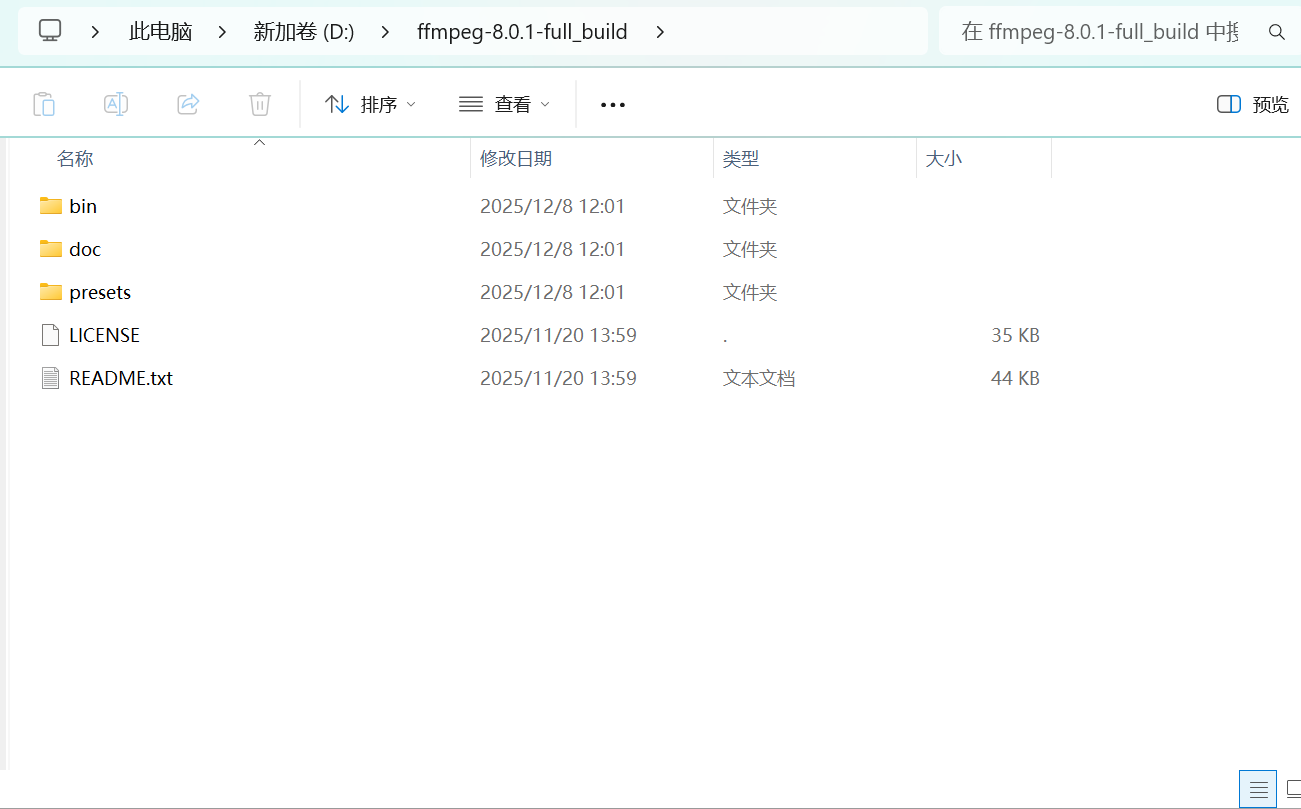Switch to large thumbnails view icon at bottom right
Image resolution: width=1301 pixels, height=809 pixels.
point(1292,788)
